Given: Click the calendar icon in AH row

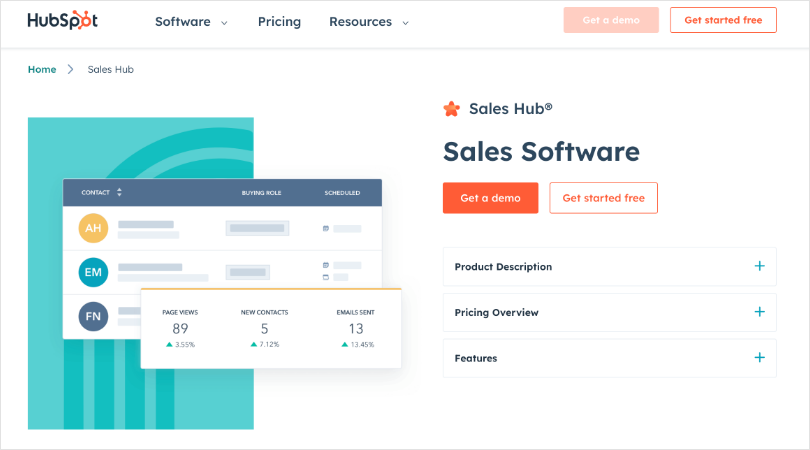Looking at the screenshot, I should pos(326,228).
